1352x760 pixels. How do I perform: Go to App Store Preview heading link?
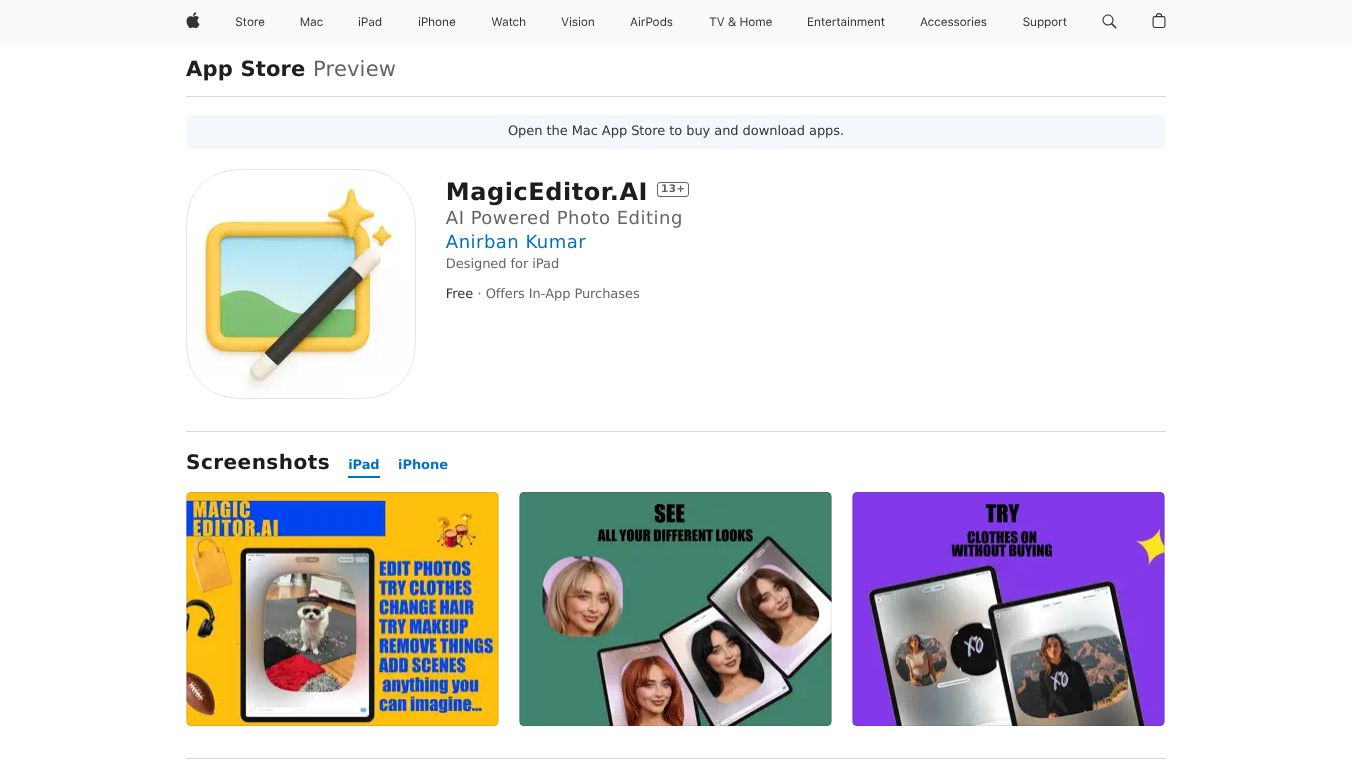coord(291,69)
